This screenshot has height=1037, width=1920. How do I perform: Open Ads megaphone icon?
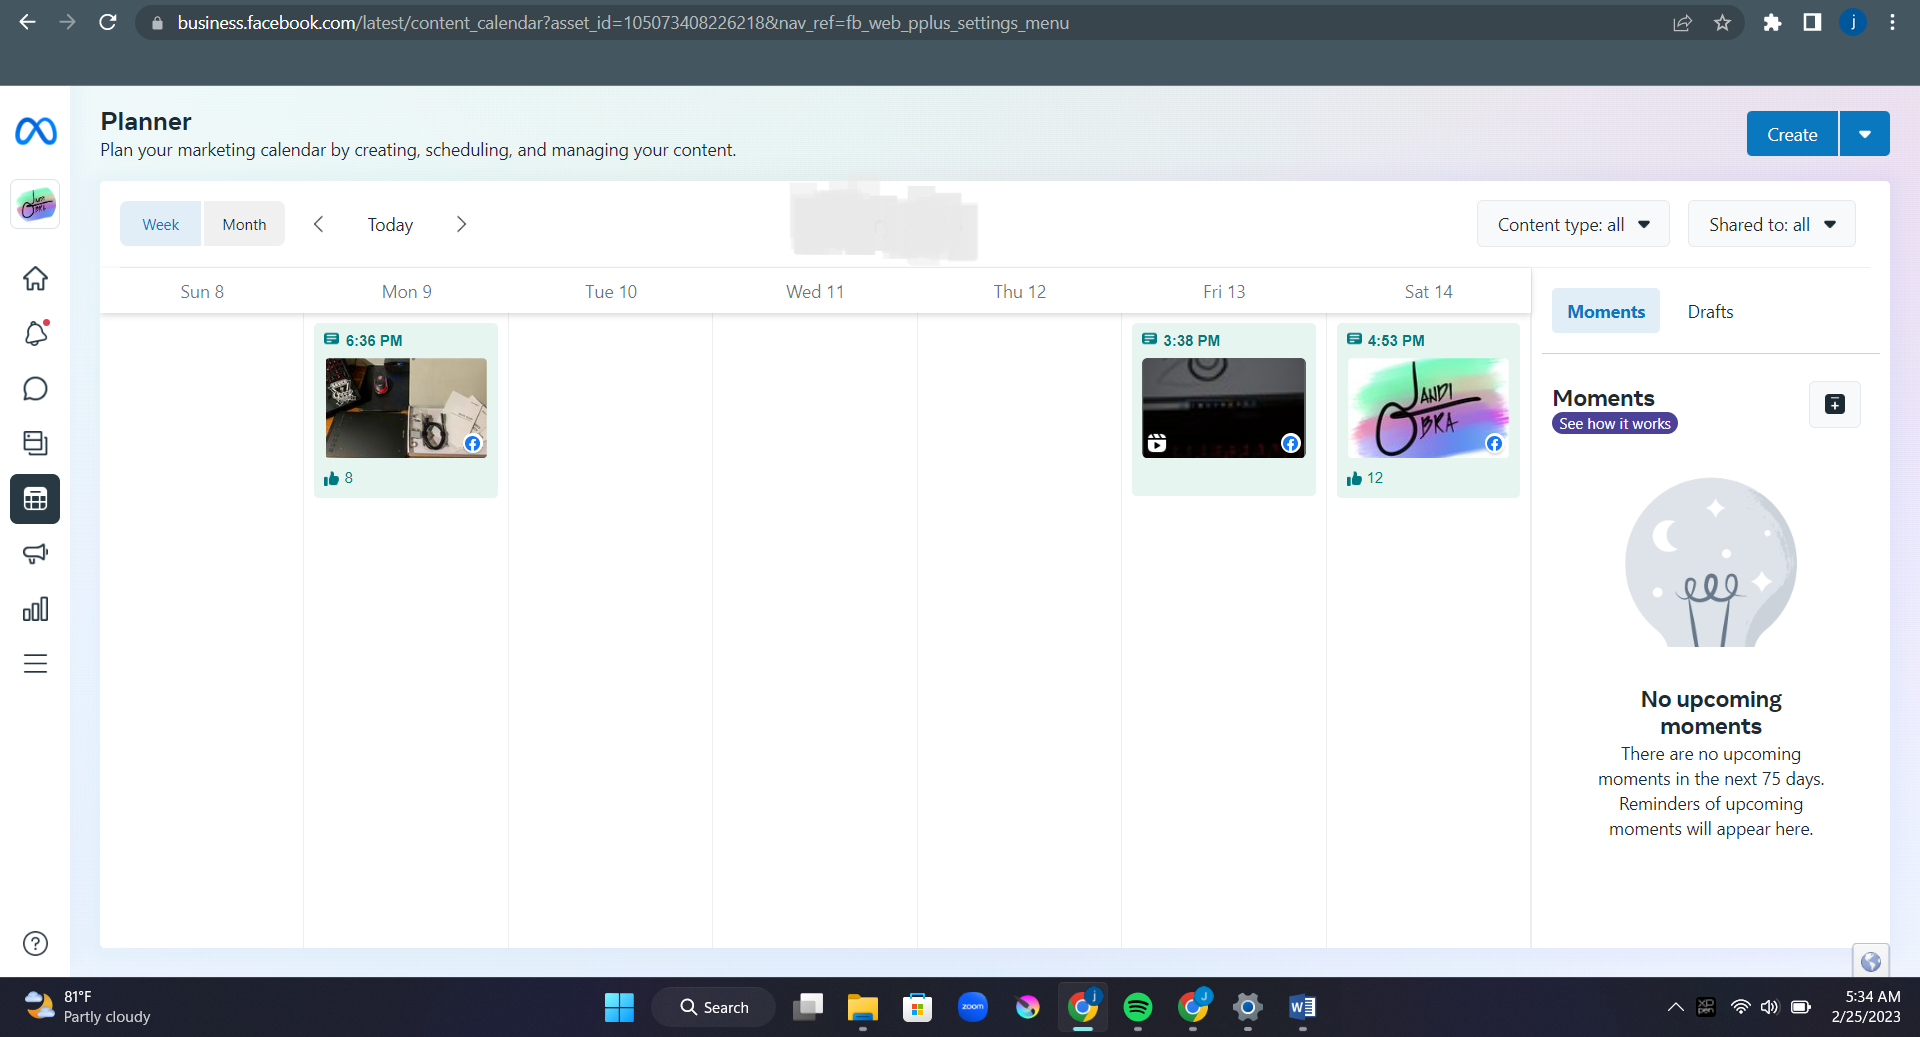click(35, 554)
